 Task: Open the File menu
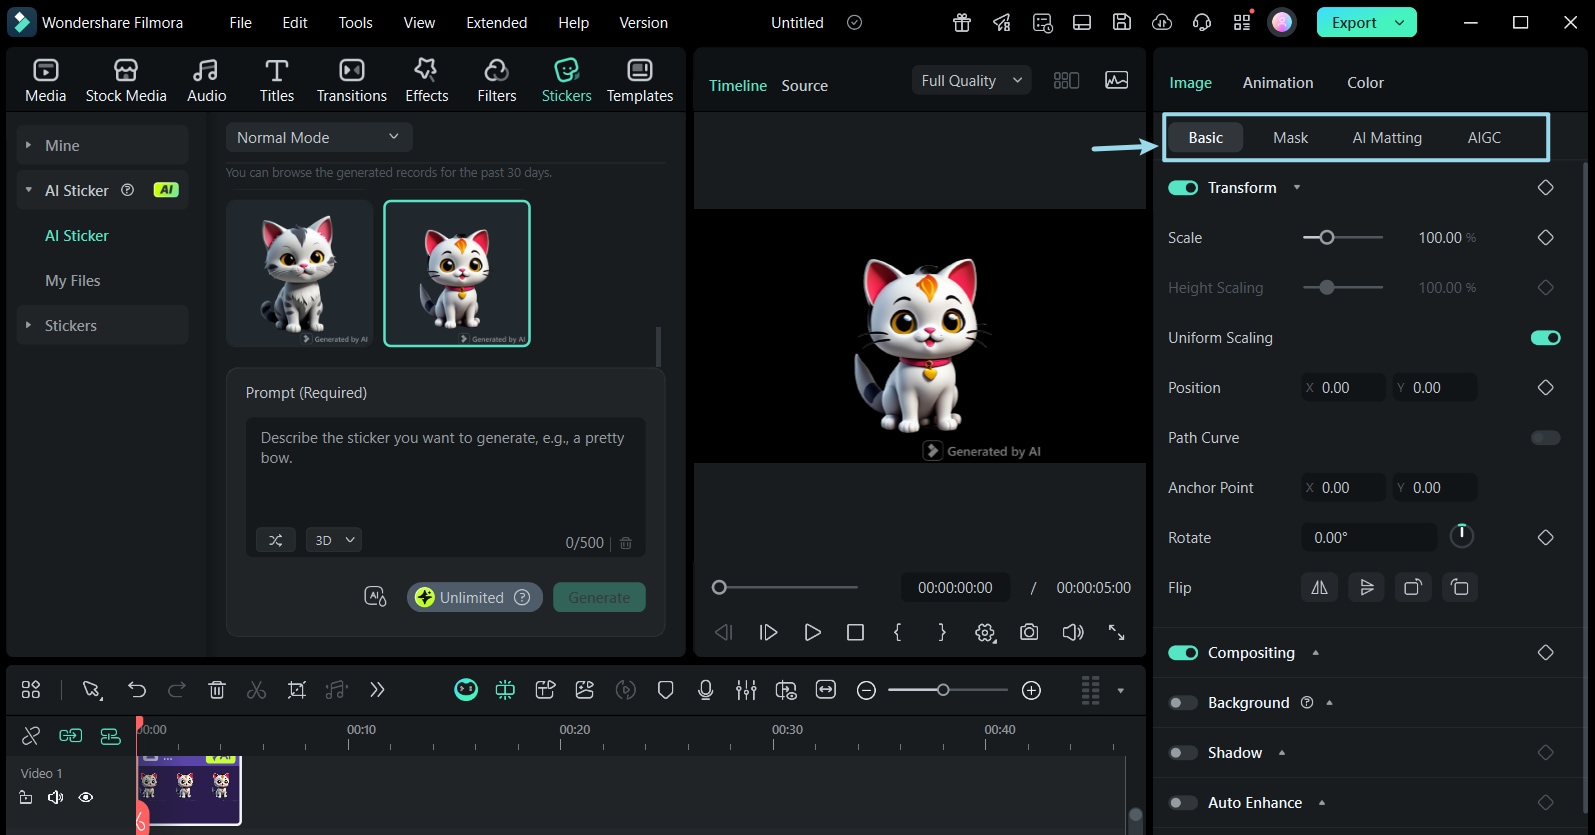click(x=240, y=22)
